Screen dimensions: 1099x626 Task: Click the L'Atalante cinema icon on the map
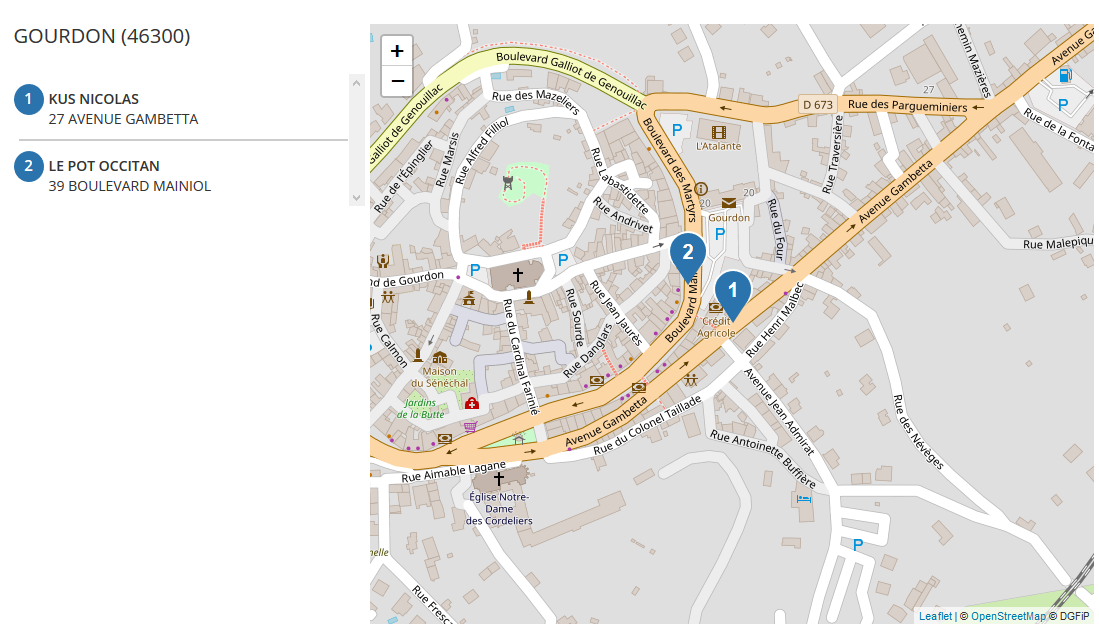tap(718, 132)
